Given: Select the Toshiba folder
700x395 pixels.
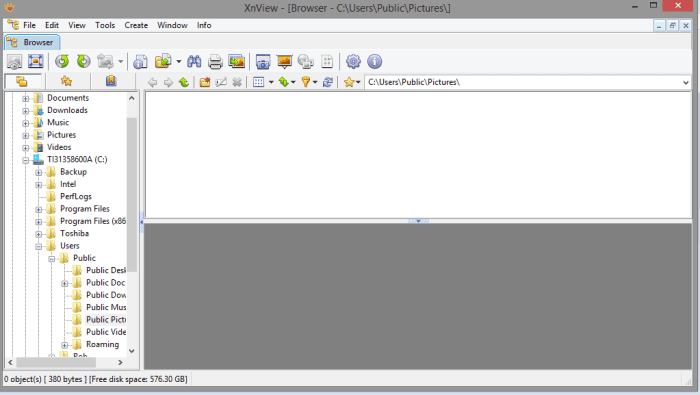Looking at the screenshot, I should click(x=74, y=233).
